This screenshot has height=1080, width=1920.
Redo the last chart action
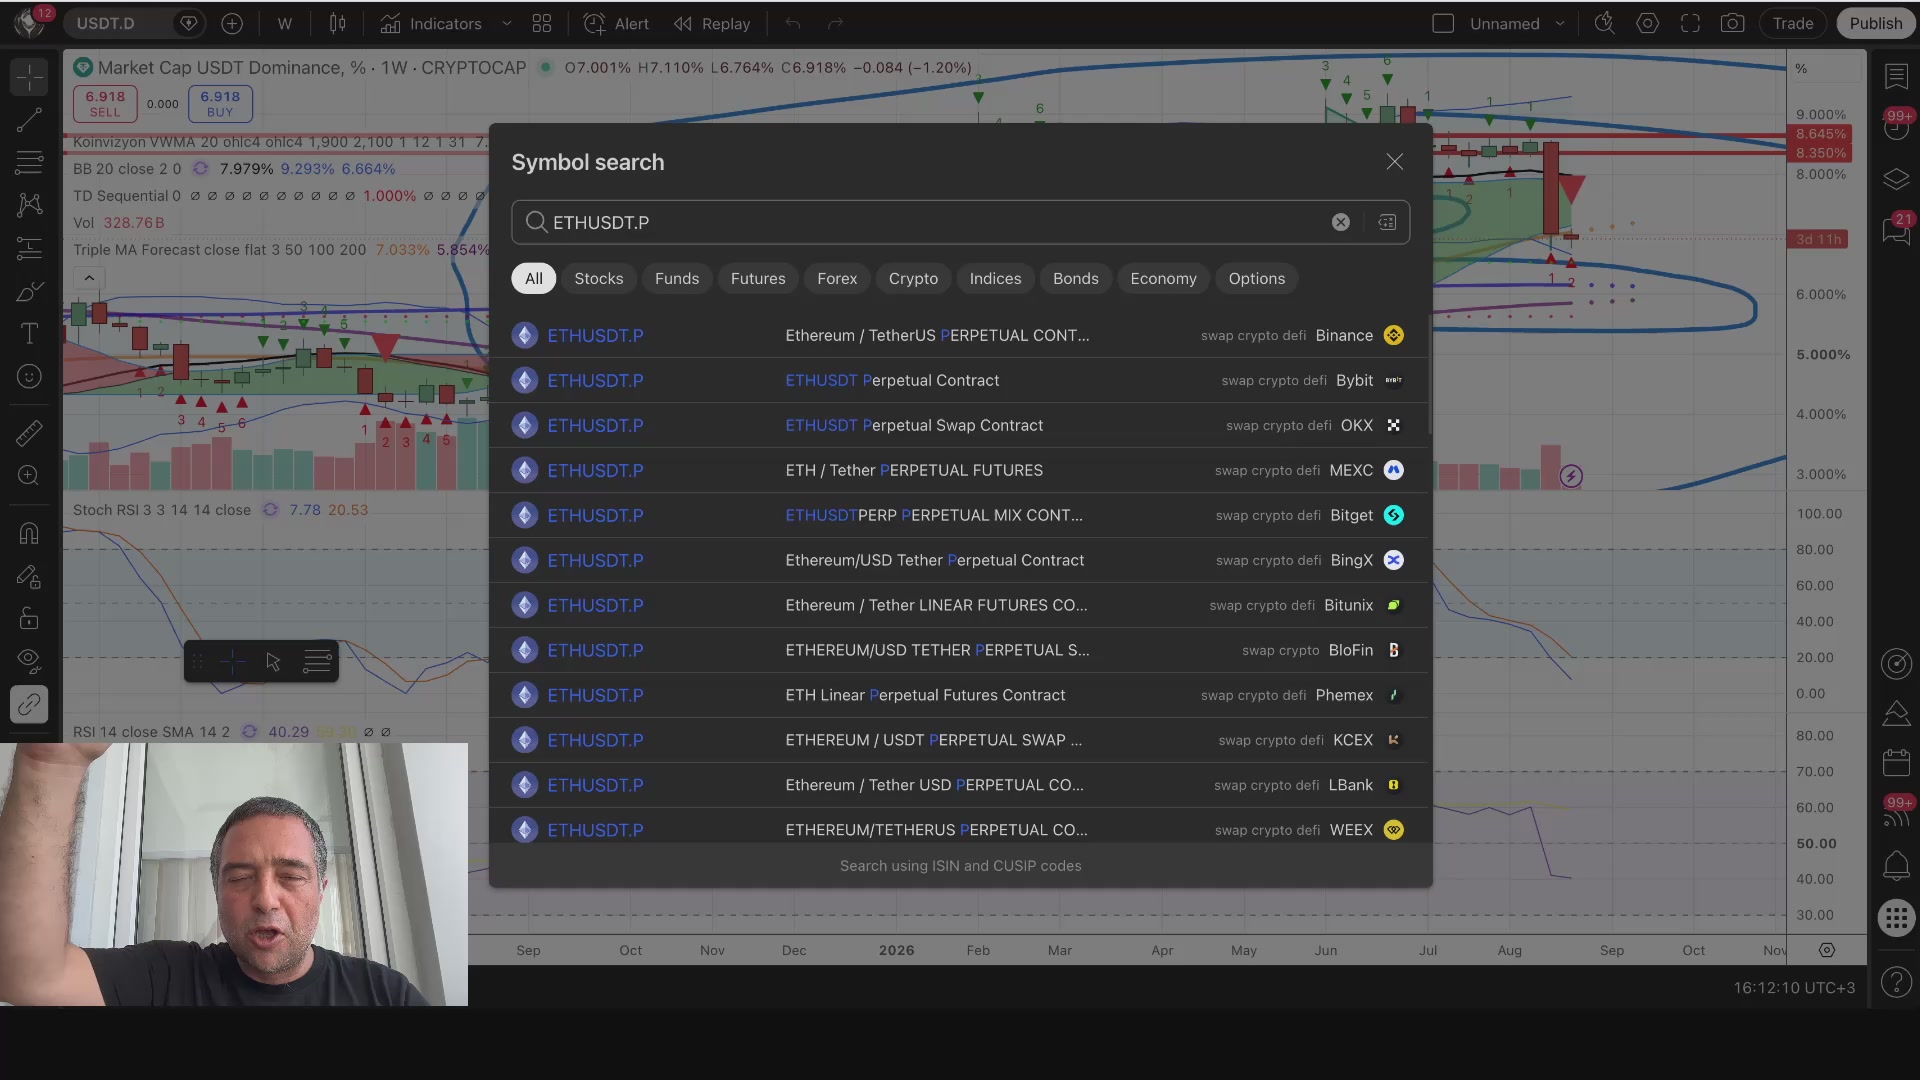click(836, 23)
